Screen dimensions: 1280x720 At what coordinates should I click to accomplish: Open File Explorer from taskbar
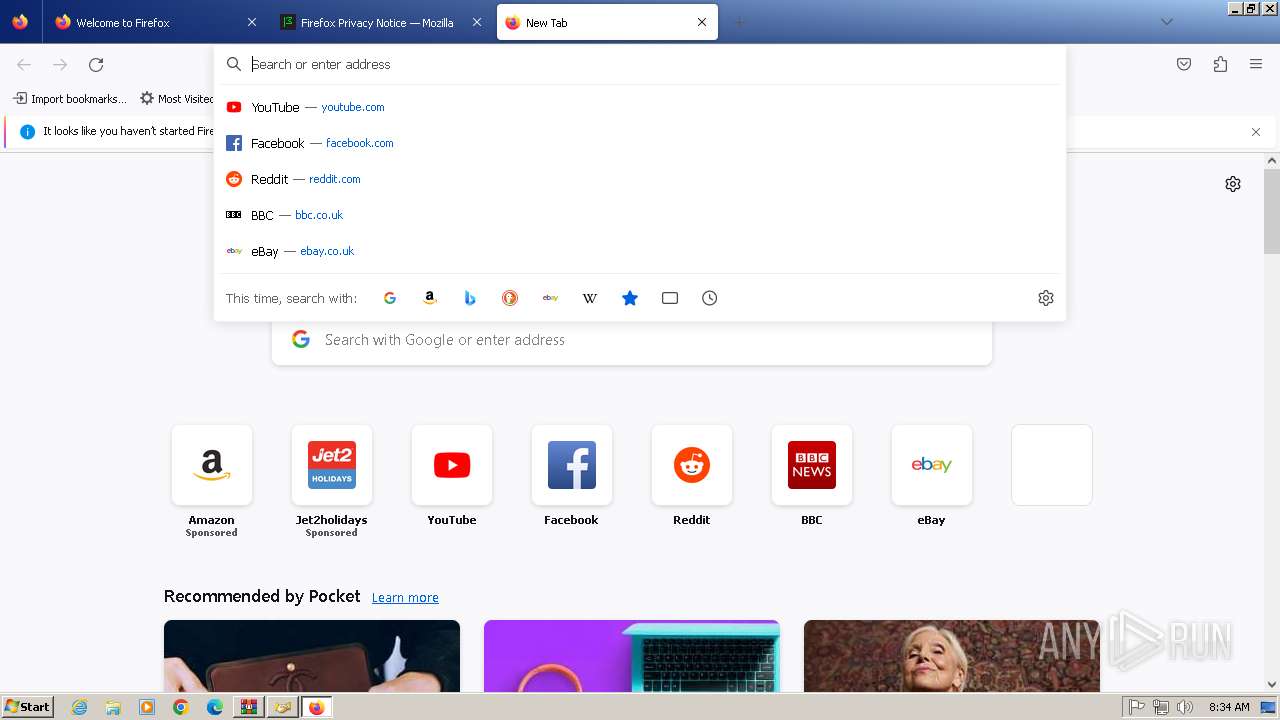[x=113, y=707]
